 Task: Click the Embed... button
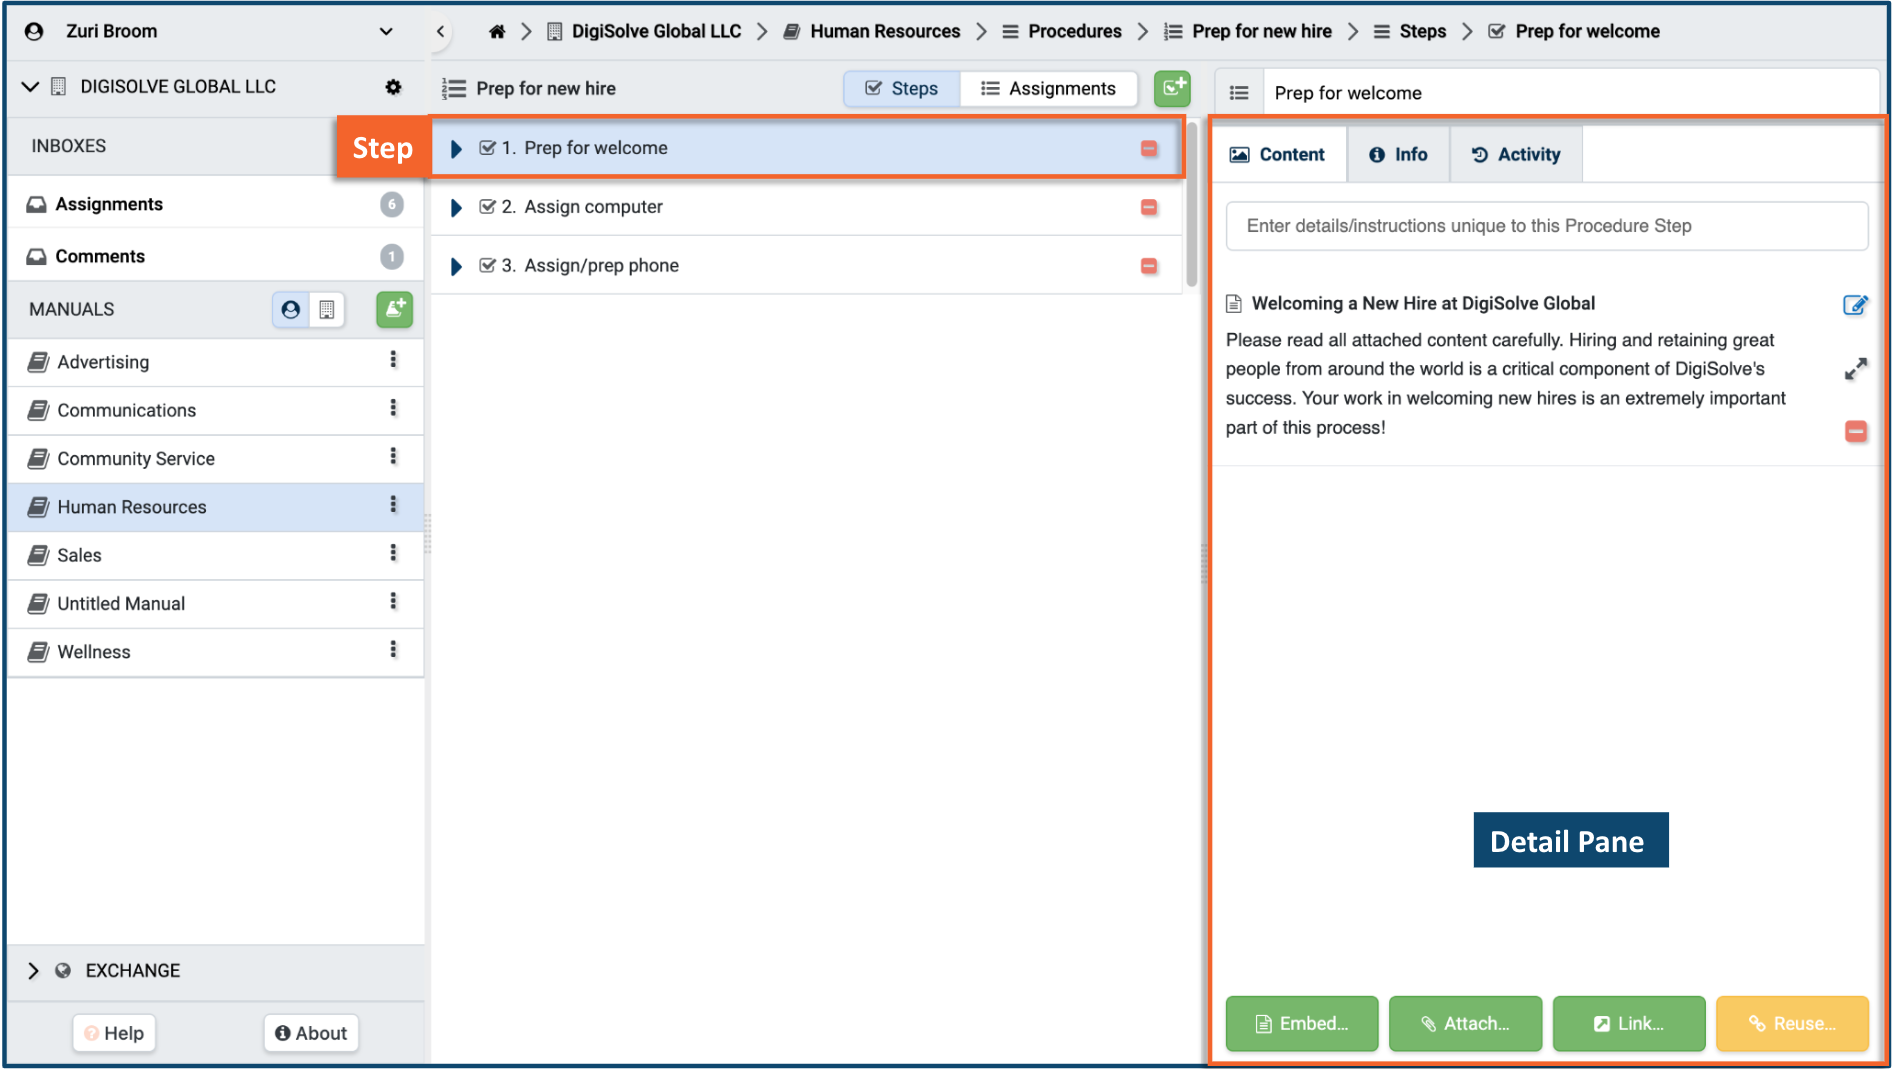pyautogui.click(x=1301, y=1024)
